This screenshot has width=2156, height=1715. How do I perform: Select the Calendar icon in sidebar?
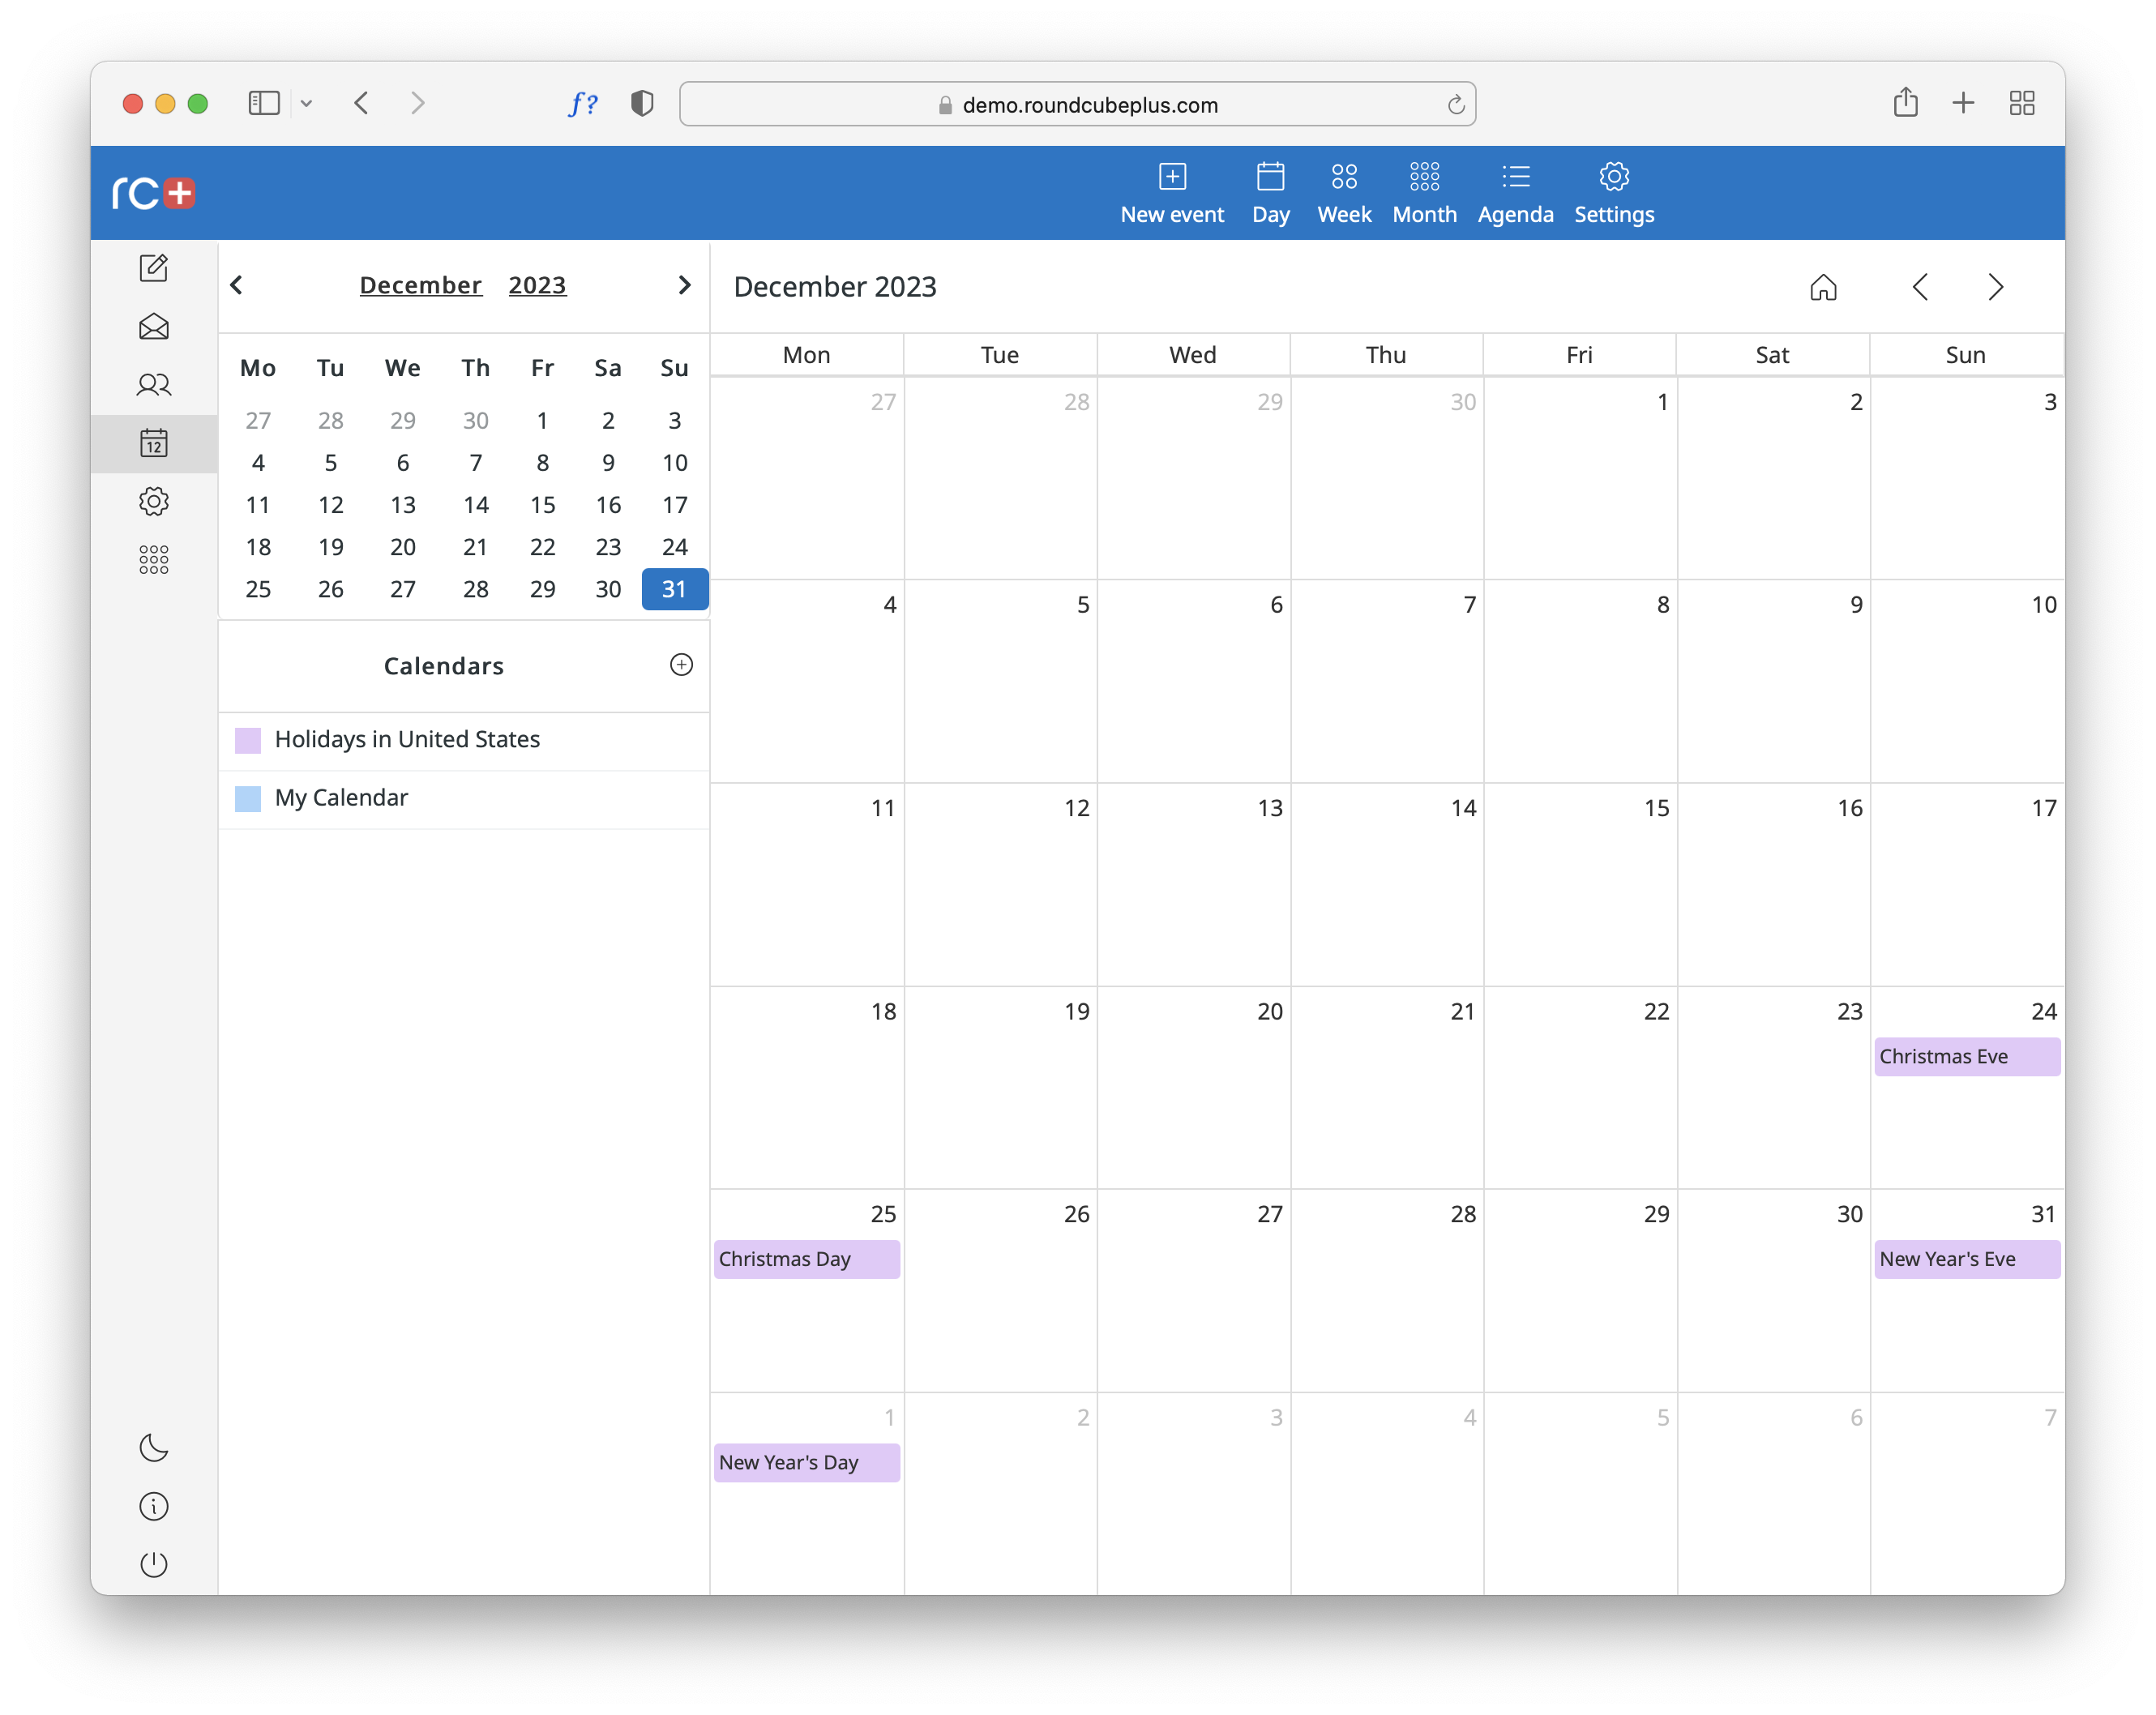(153, 443)
